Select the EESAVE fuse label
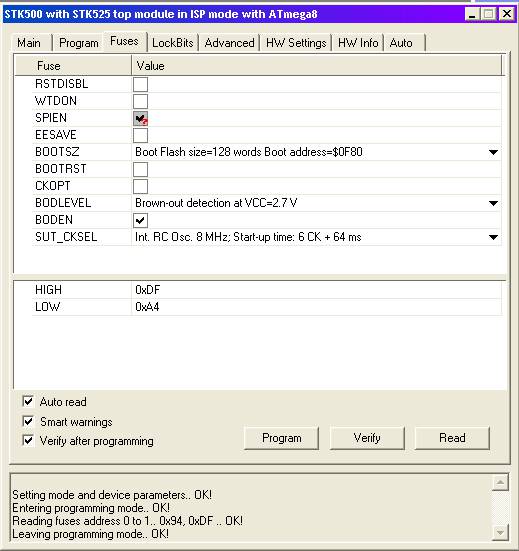Viewport: 519px width, 551px height. pos(56,135)
